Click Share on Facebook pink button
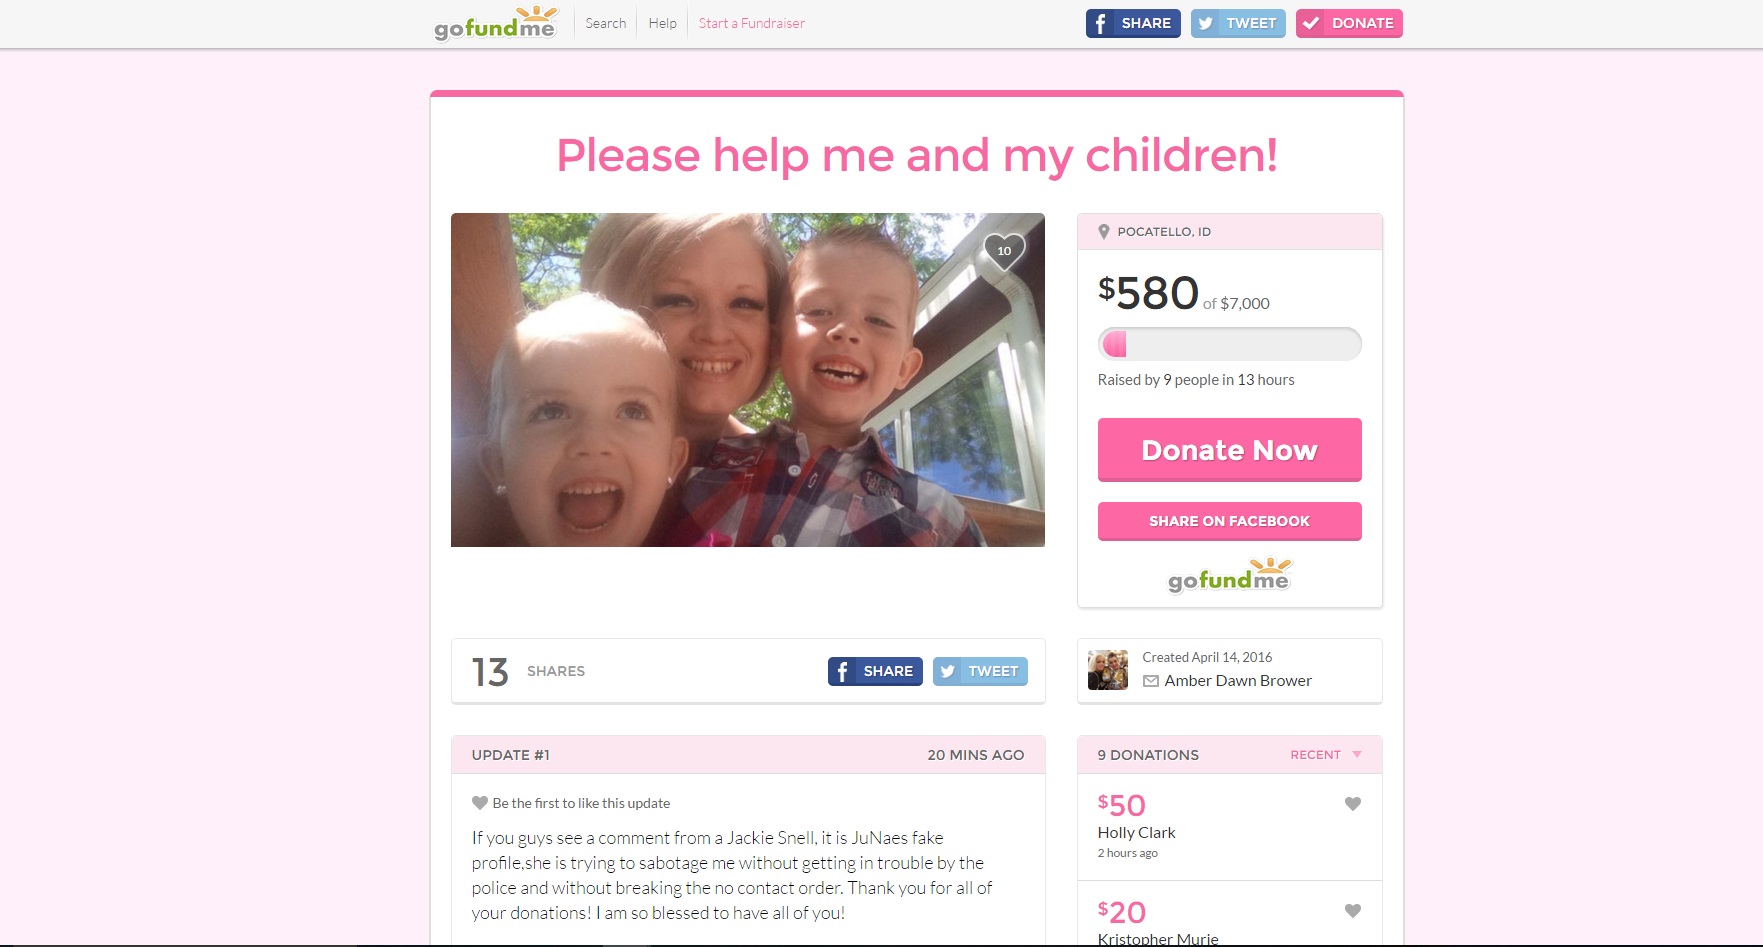The height and width of the screenshot is (947, 1763). (1230, 521)
